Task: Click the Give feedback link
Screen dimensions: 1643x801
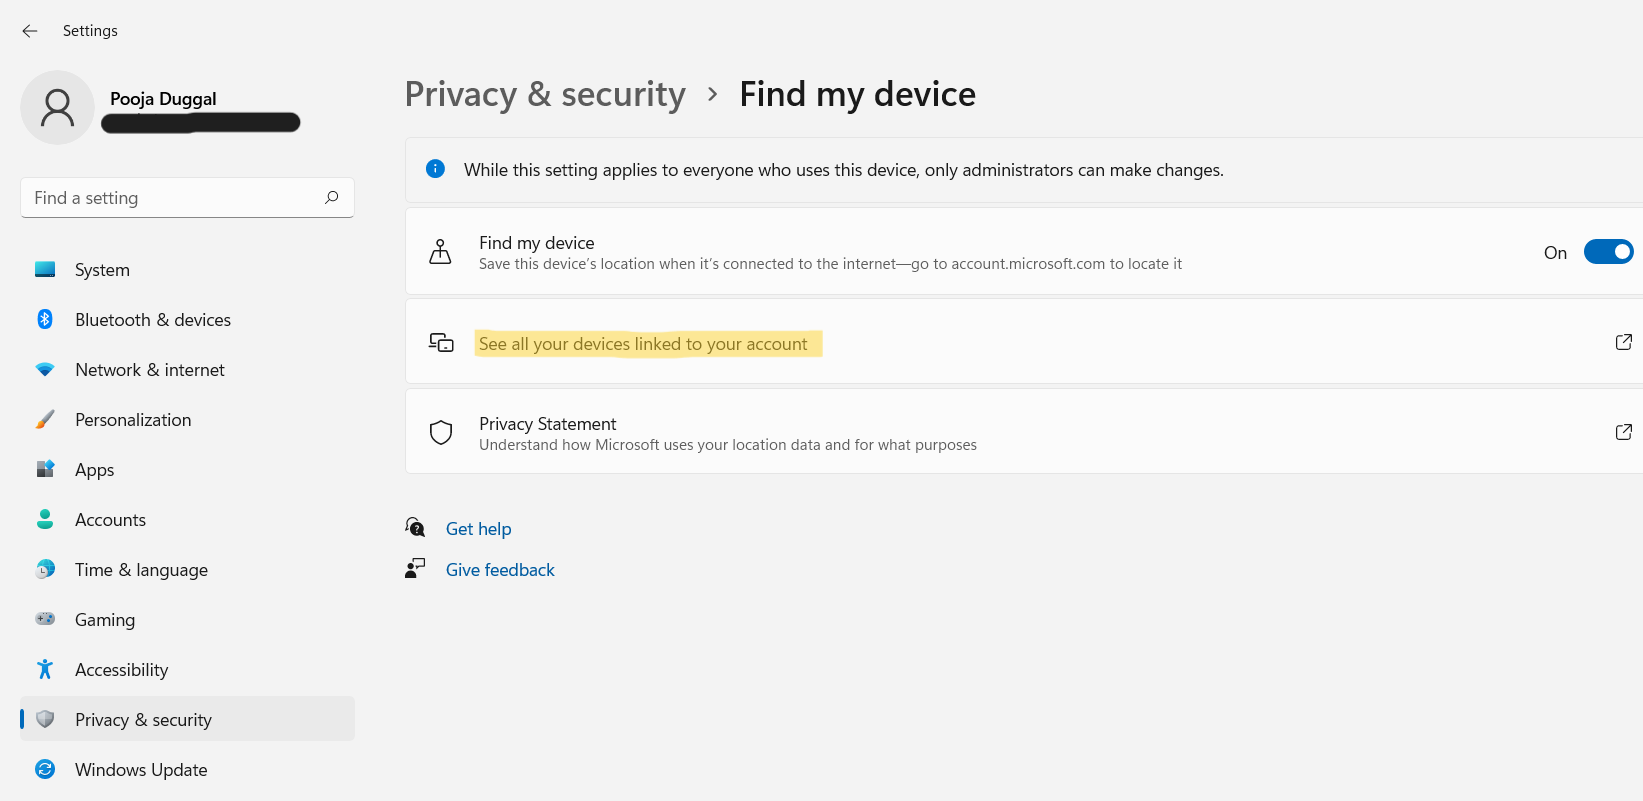Action: [x=500, y=570]
